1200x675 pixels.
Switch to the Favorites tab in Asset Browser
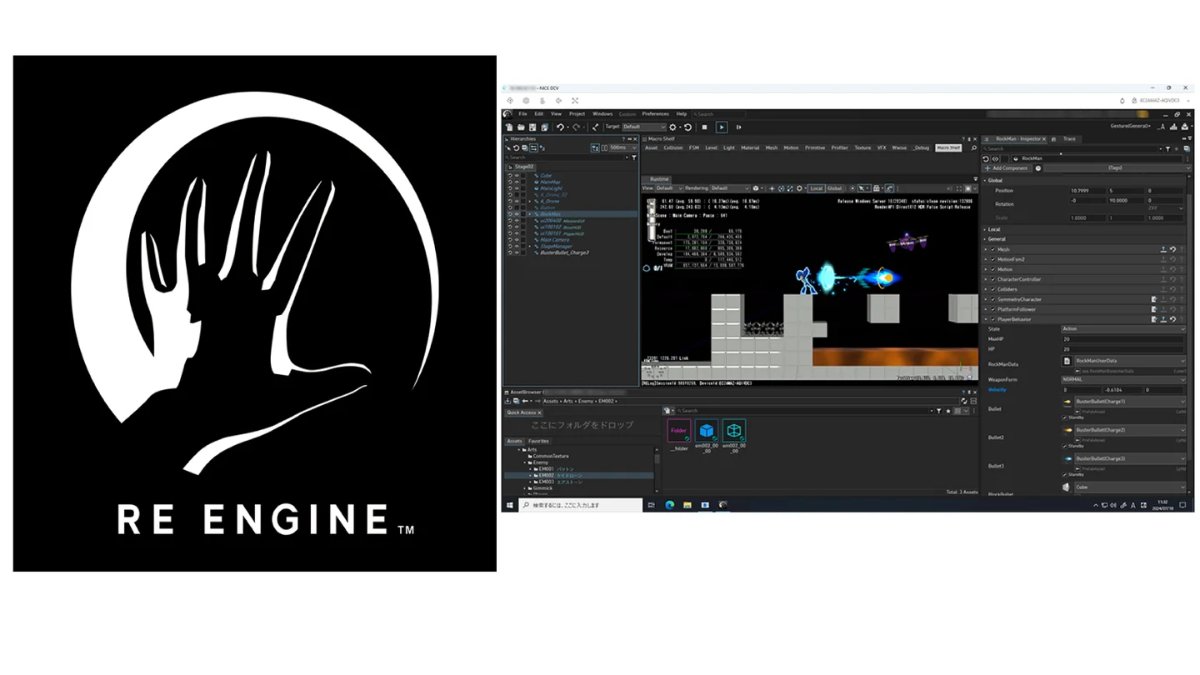539,441
